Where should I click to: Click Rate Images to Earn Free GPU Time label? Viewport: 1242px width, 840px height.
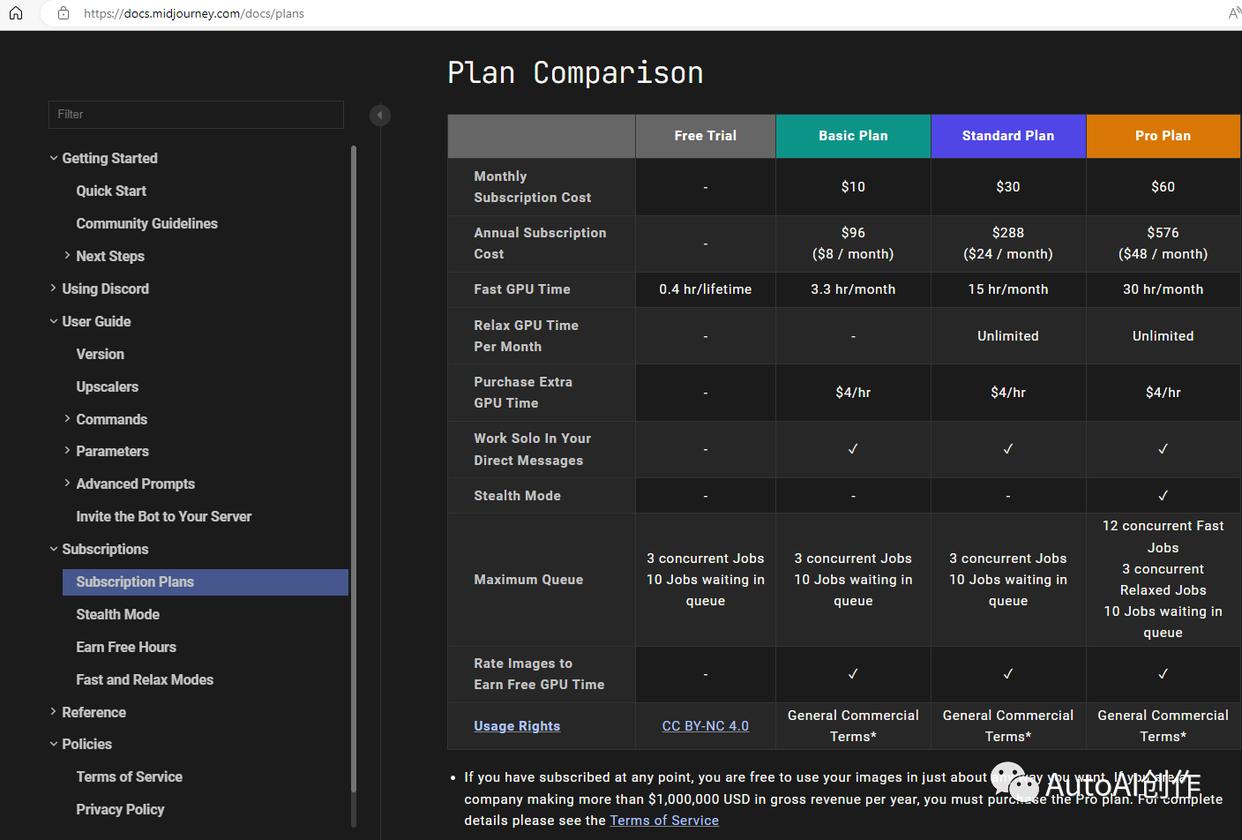tap(539, 674)
